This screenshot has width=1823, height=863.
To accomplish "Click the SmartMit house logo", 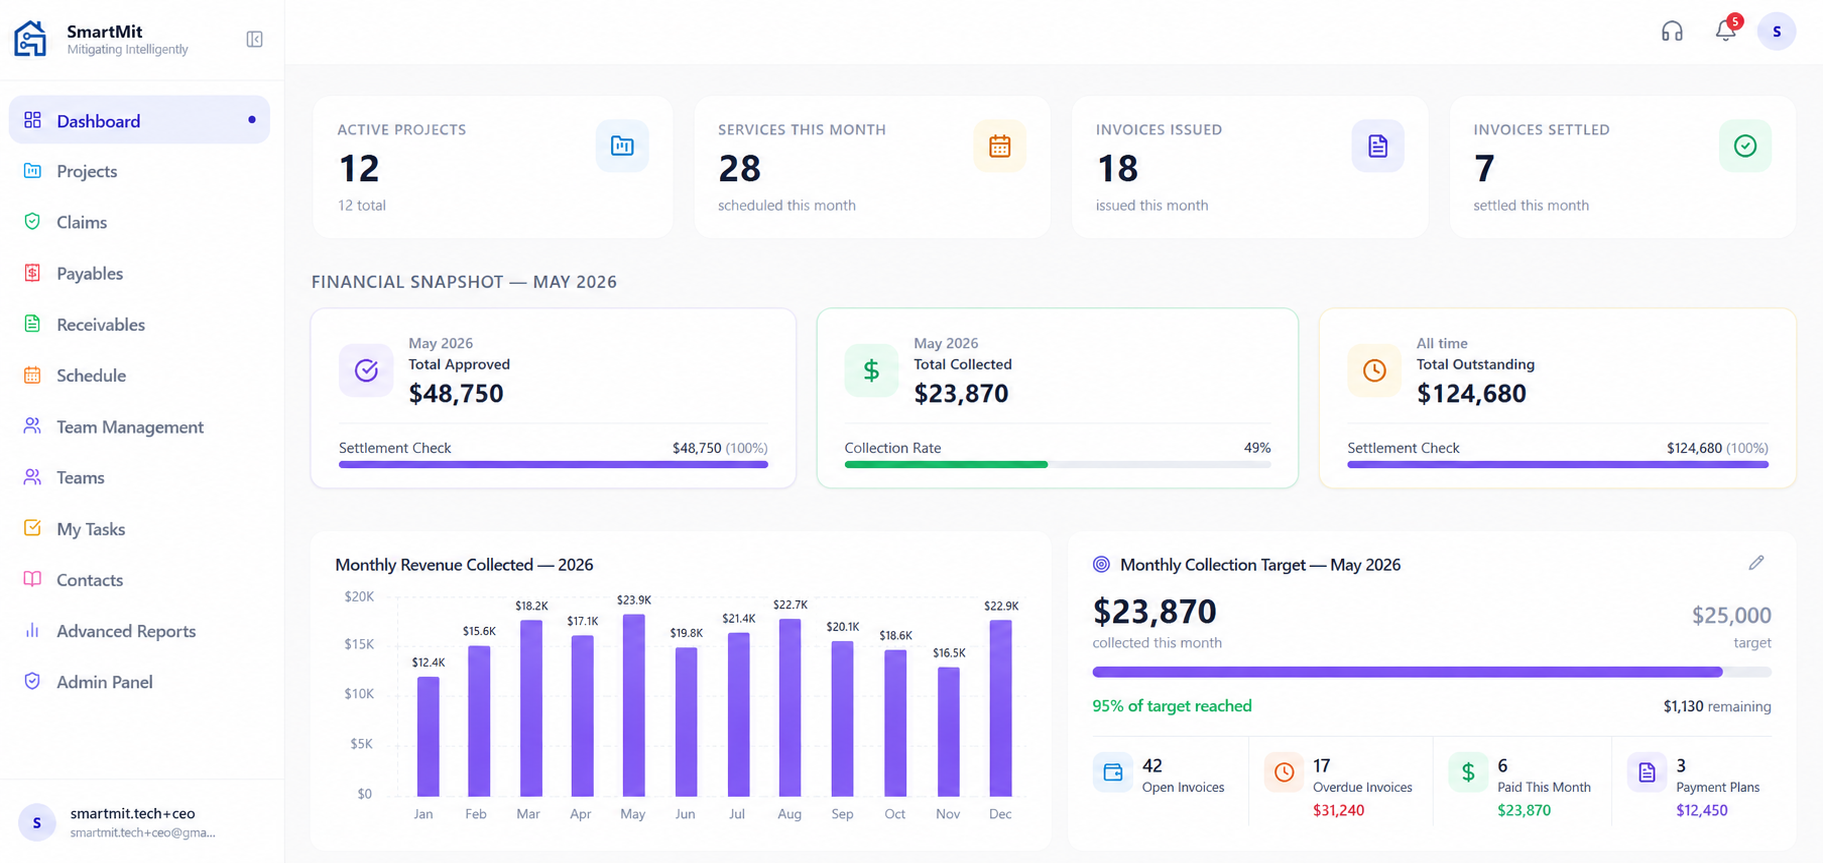I will point(30,39).
